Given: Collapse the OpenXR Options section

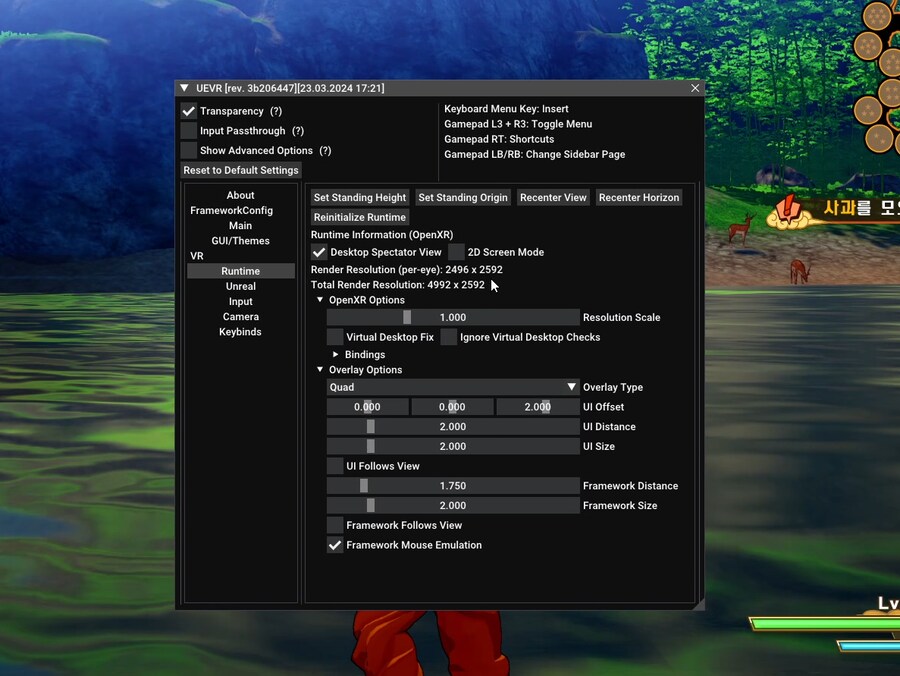Looking at the screenshot, I should pyautogui.click(x=320, y=300).
